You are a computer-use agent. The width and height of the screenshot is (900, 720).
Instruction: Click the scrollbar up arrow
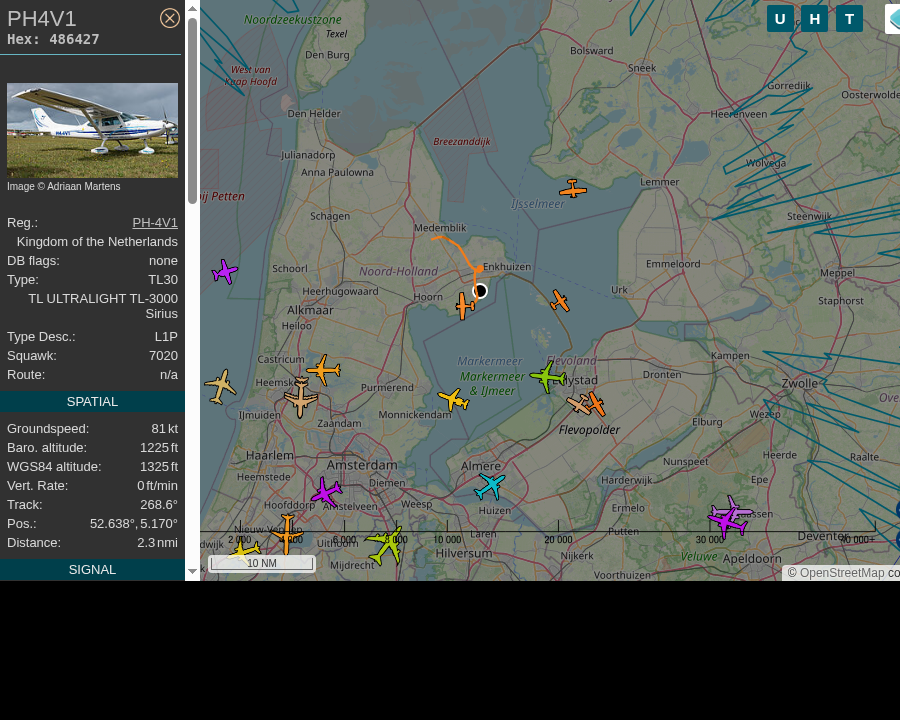pos(192,9)
